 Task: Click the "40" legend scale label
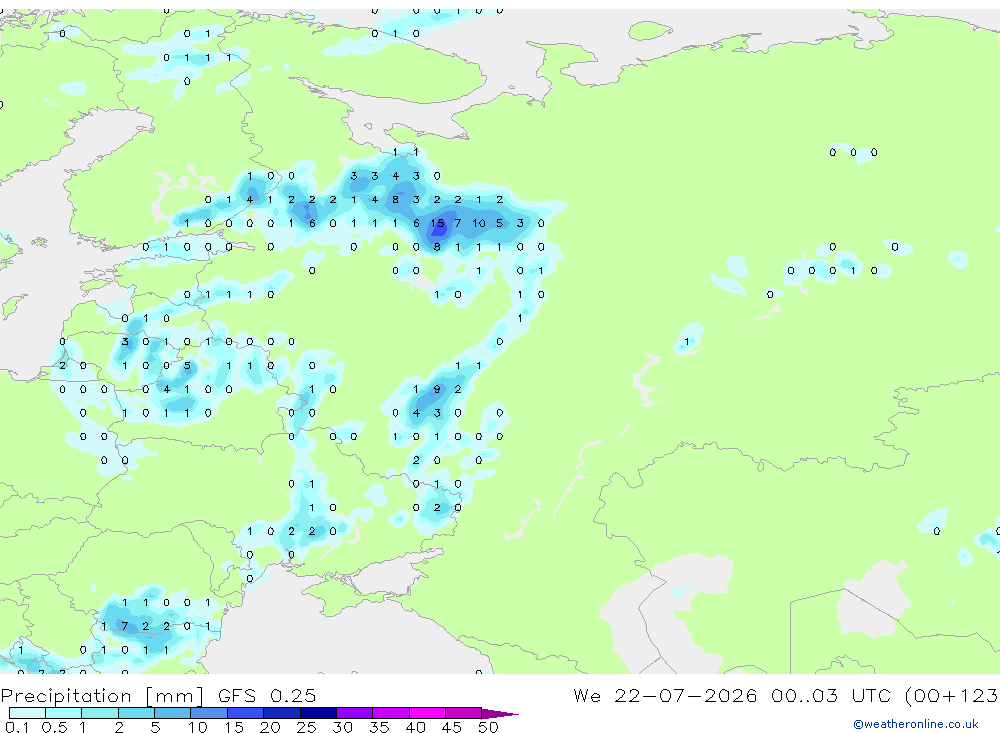pos(415,727)
